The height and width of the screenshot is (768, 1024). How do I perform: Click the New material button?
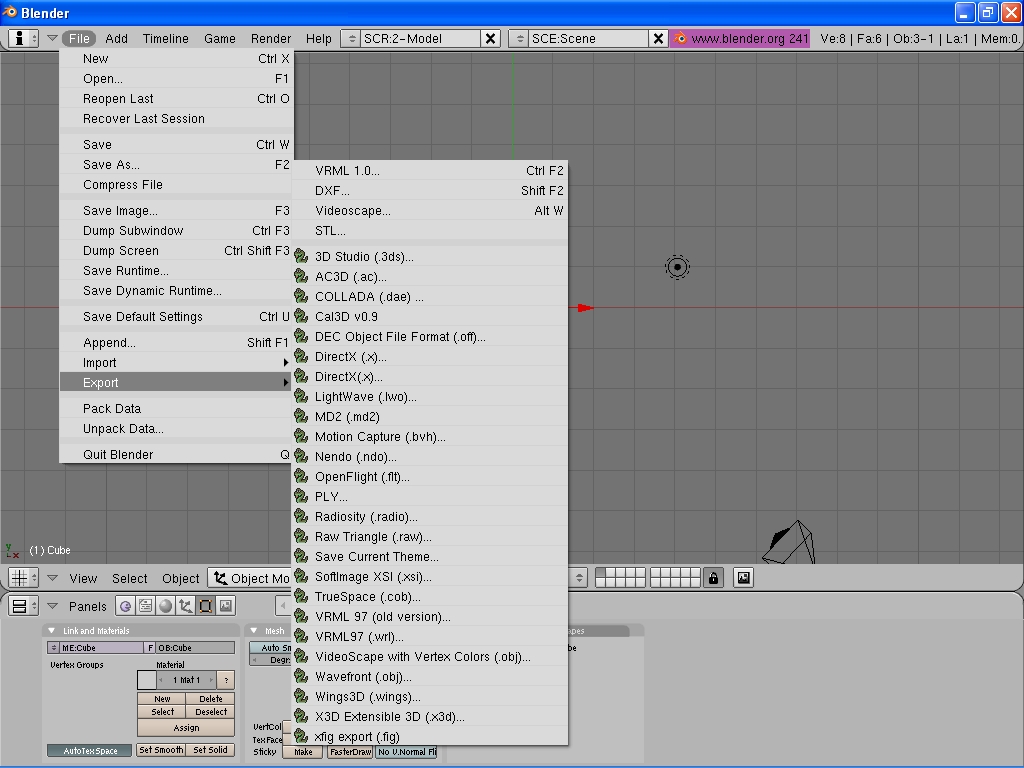[x=162, y=699]
